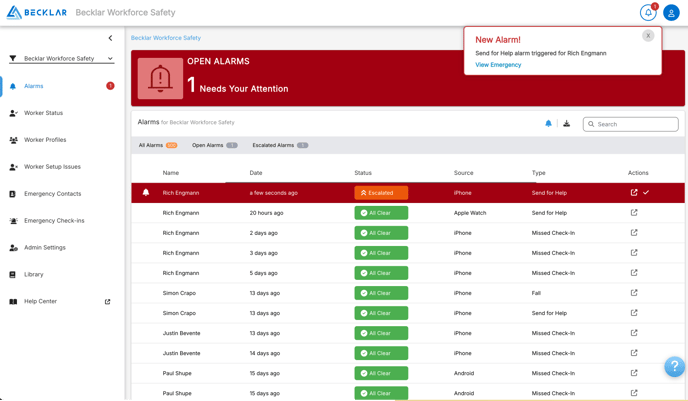Open details for the escalated Rich Engmann alarm
688x401 pixels.
634,193
